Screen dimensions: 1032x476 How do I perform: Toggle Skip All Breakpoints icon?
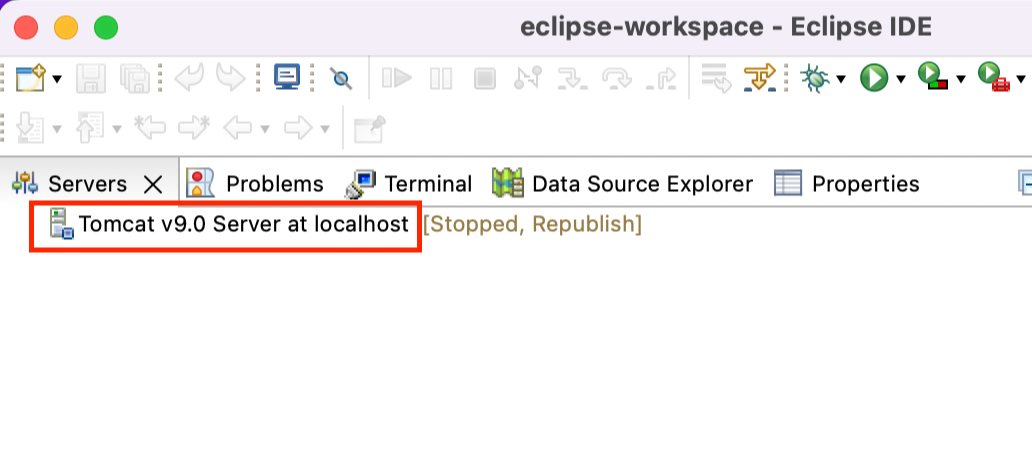(340, 79)
